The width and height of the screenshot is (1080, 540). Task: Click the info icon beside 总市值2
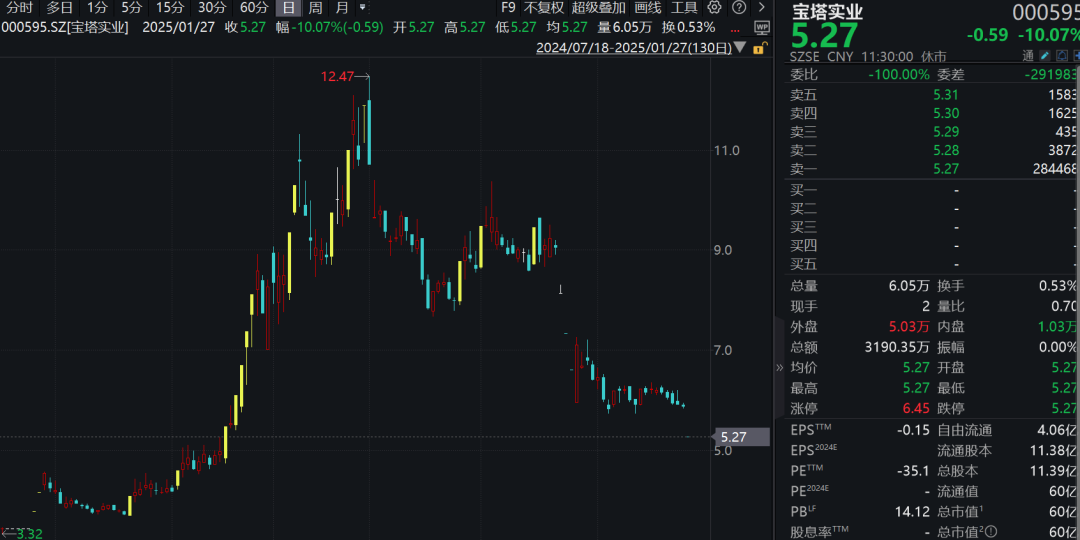[x=992, y=531]
